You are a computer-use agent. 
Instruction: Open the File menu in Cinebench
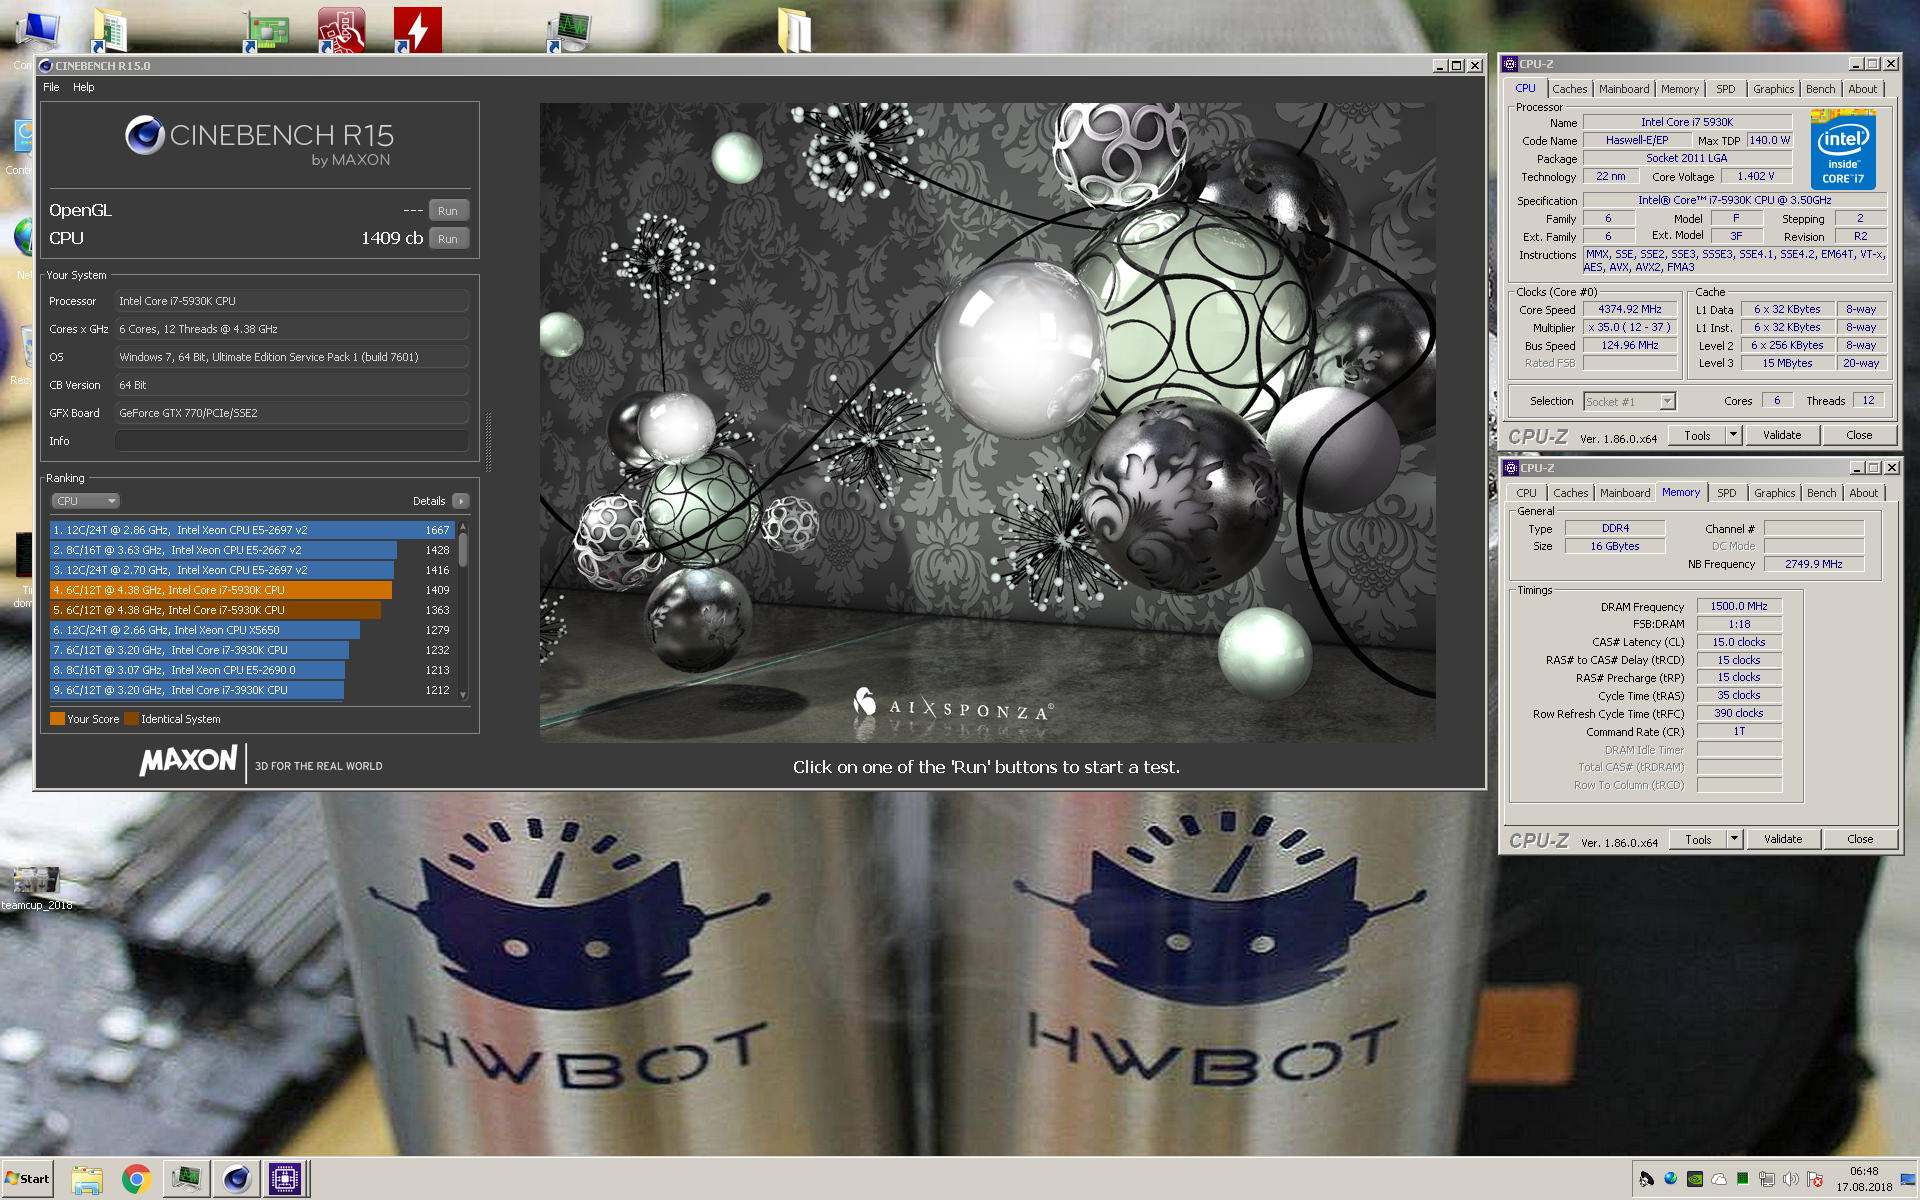pos(51,87)
